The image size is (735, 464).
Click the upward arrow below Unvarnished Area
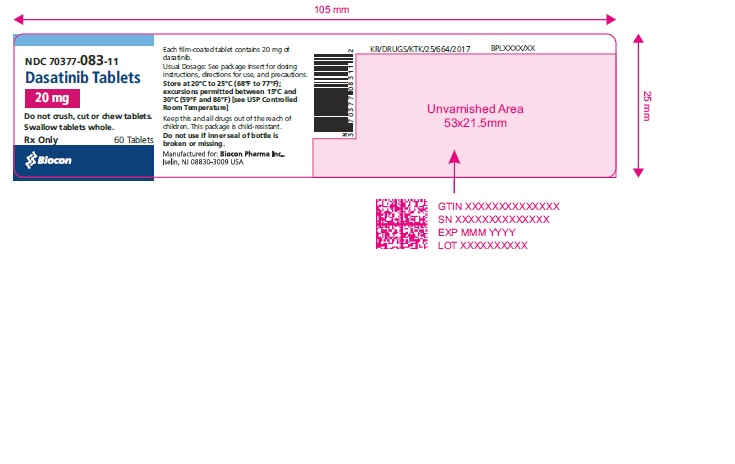click(x=455, y=170)
